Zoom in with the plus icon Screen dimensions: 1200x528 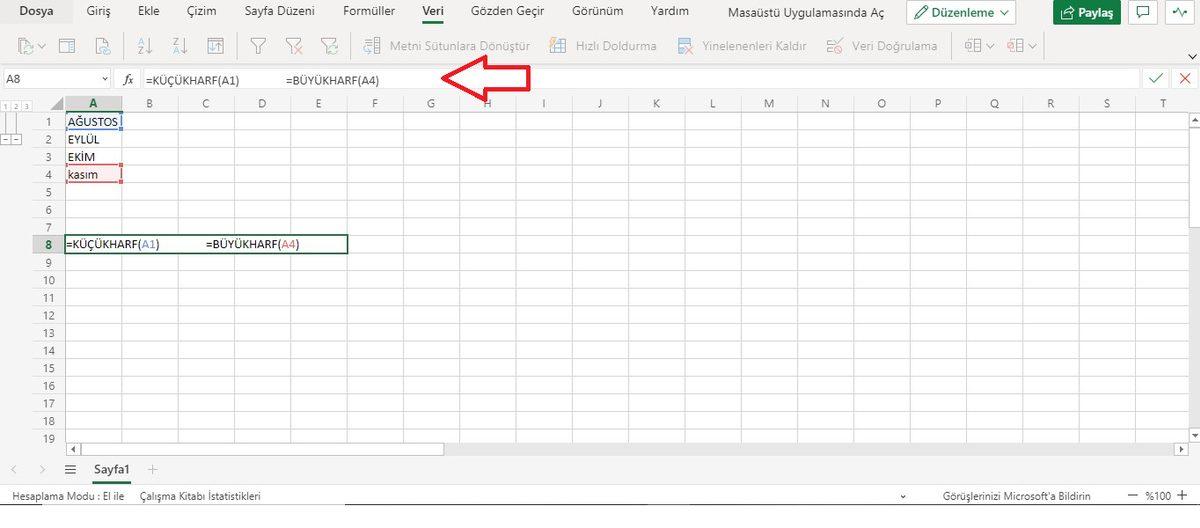(x=1183, y=496)
